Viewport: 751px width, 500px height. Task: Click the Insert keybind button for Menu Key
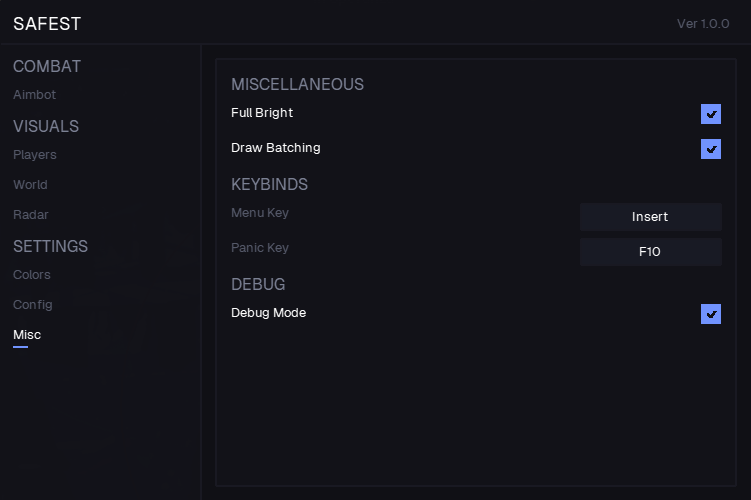tap(650, 217)
